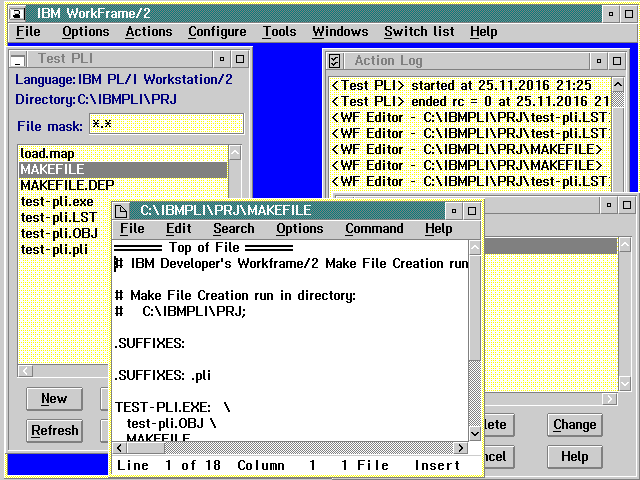Open the IBM WorkFrame/2 system menu icon
This screenshot has width=640, height=480.
pyautogui.click(x=17, y=14)
